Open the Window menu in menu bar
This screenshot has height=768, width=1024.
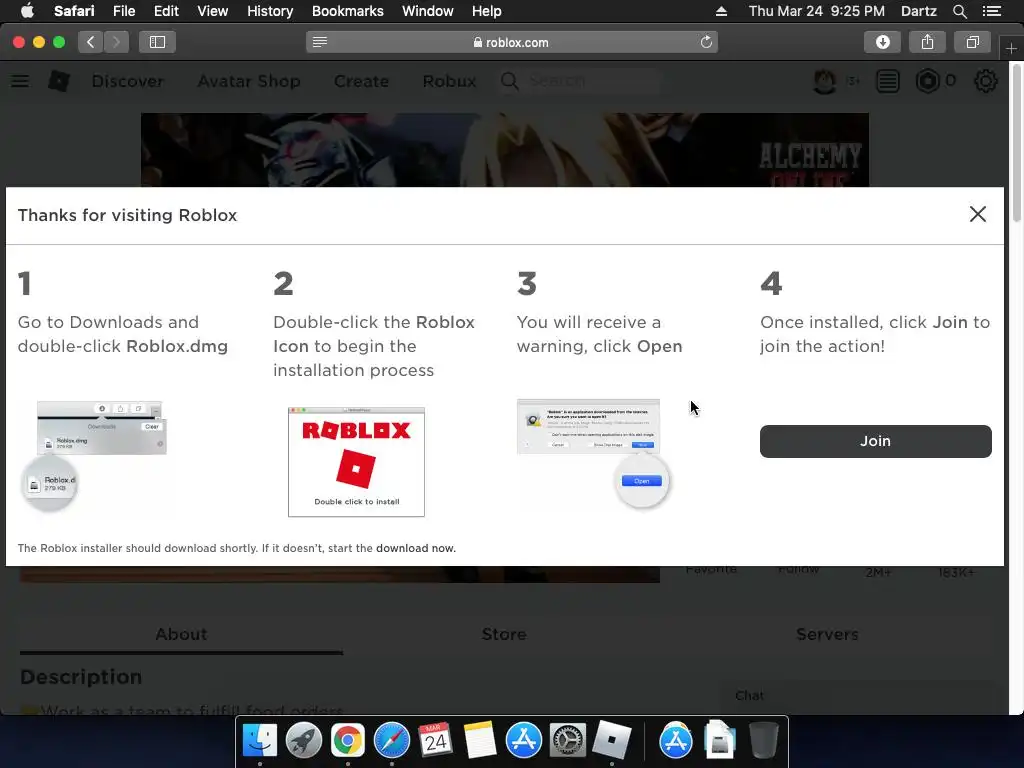427,11
